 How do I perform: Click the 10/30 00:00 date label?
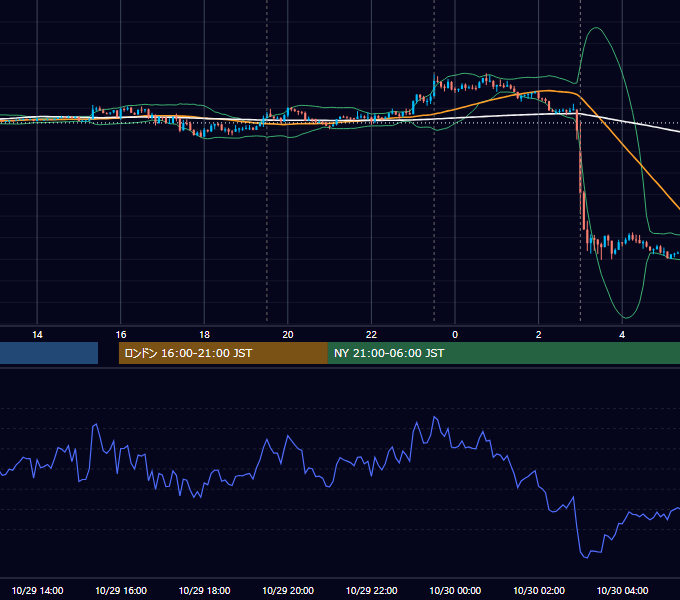click(x=455, y=590)
